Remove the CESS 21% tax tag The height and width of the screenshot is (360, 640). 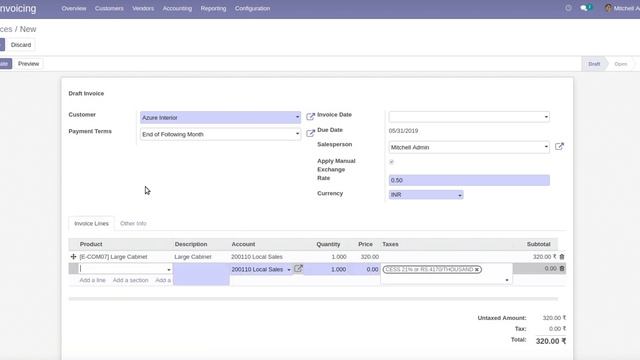point(476,269)
